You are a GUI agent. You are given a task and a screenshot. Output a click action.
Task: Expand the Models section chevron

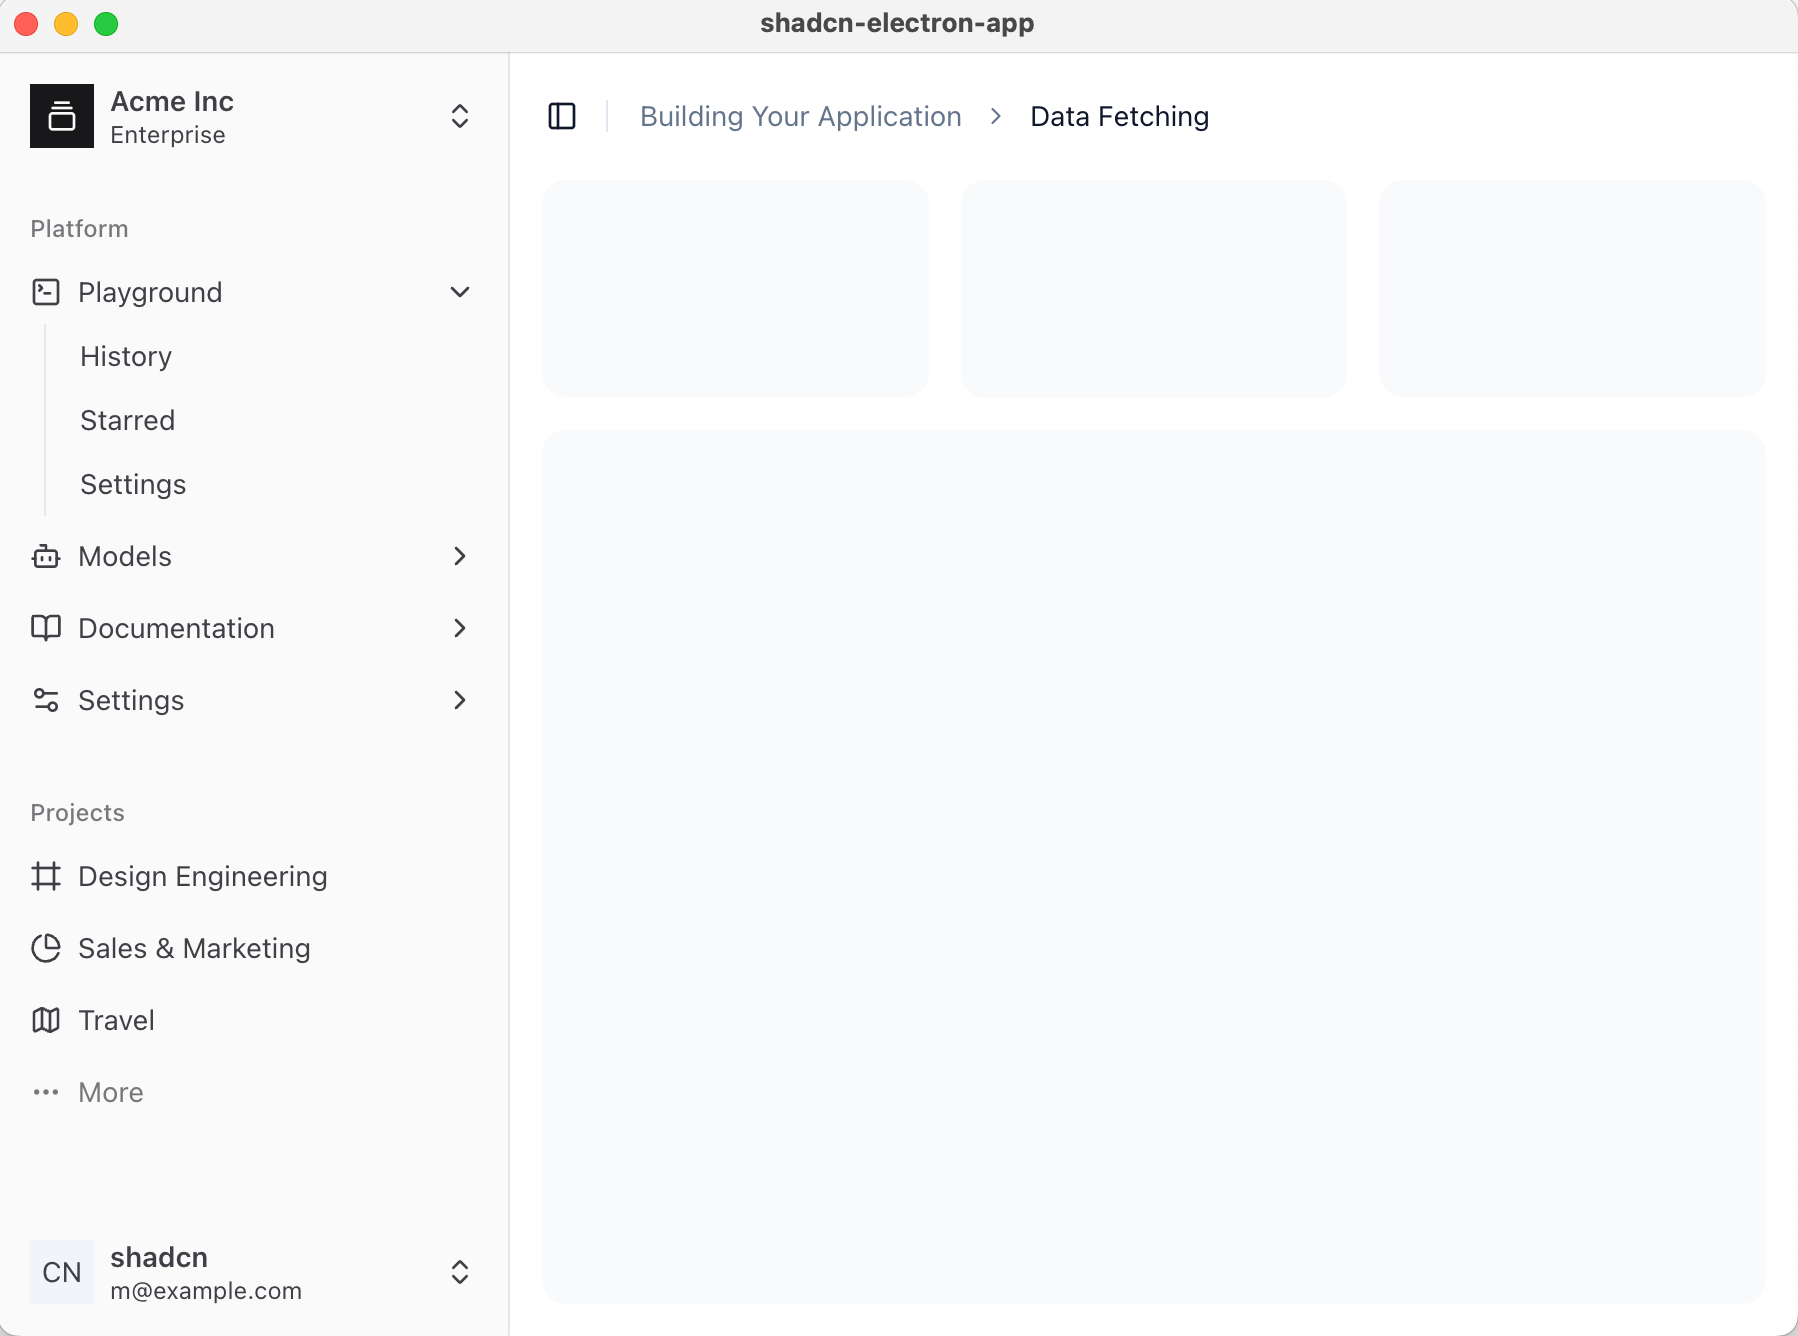pos(460,556)
